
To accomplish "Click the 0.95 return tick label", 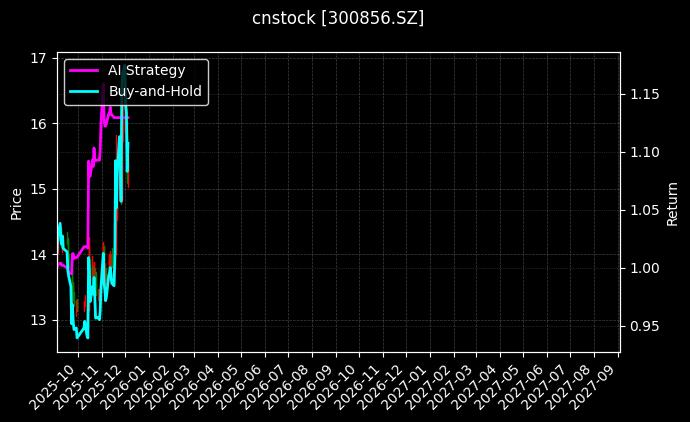I will 643,326.
